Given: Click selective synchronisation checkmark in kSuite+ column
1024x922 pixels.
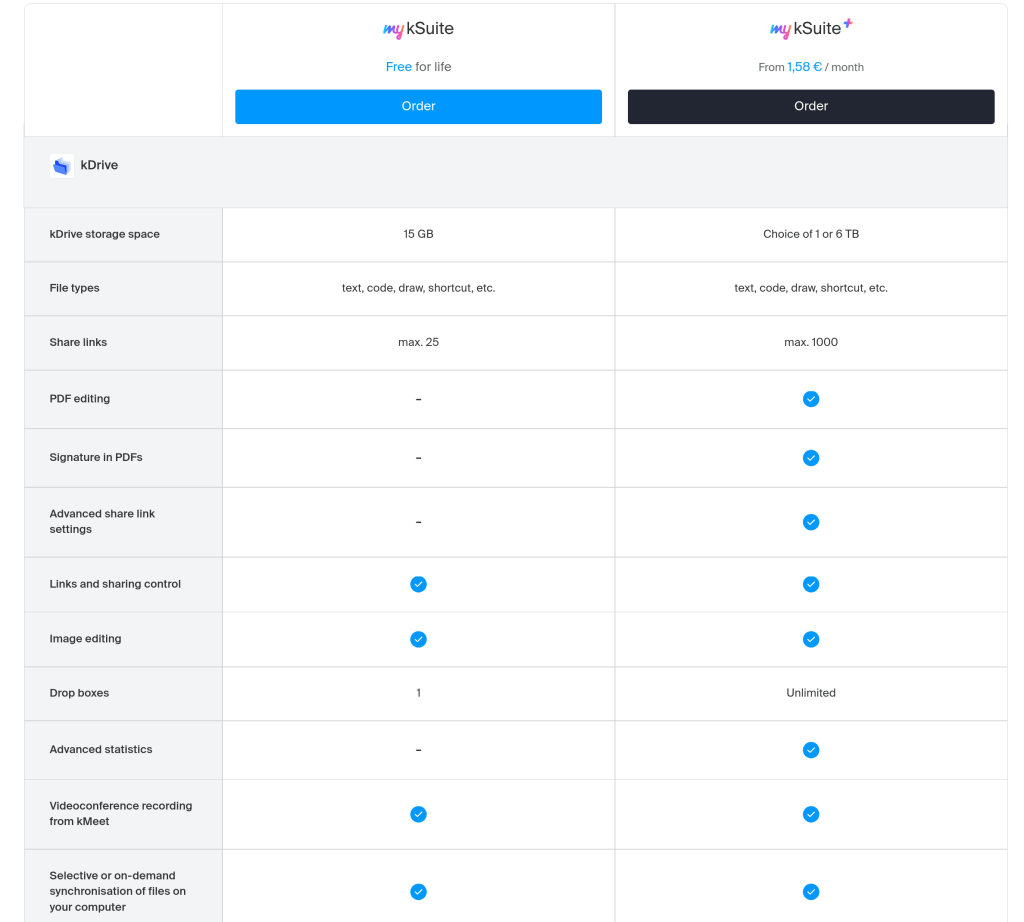Looking at the screenshot, I should coord(811,892).
